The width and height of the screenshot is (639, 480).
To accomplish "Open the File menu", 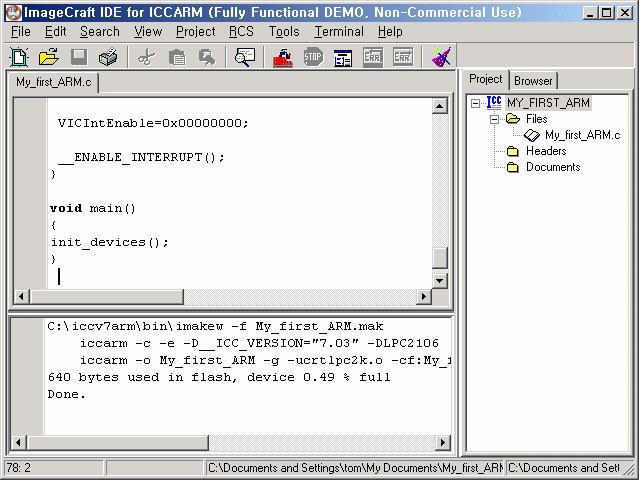I will point(20,31).
